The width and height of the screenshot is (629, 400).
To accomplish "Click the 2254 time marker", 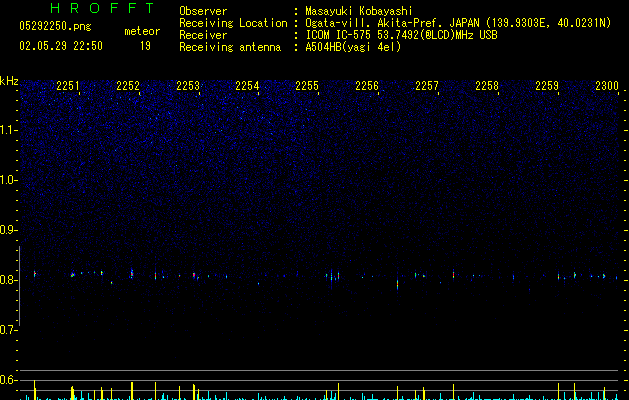I will (247, 86).
